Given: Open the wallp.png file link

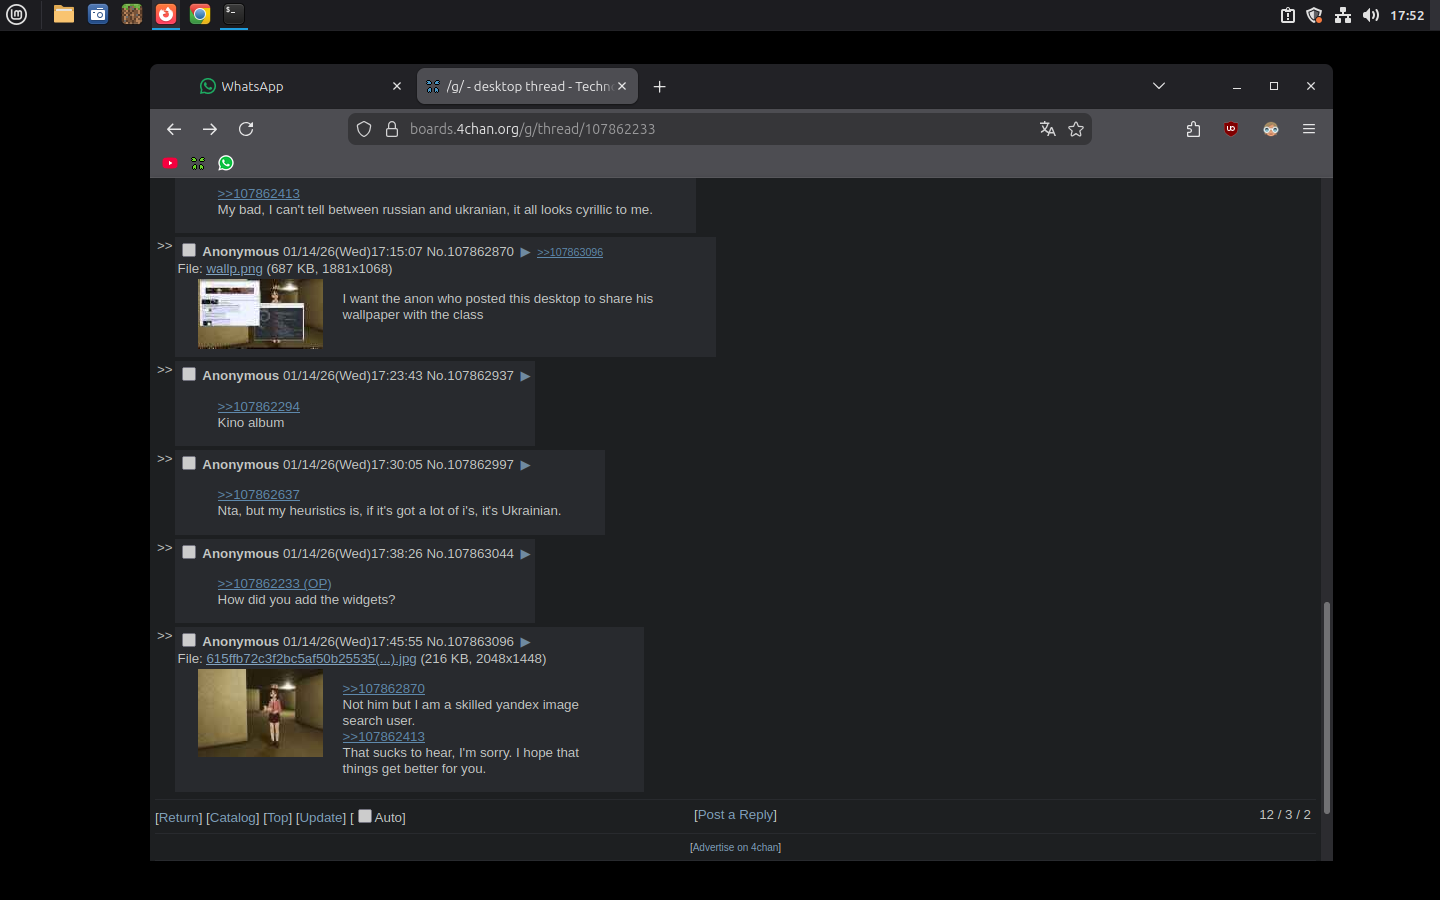Looking at the screenshot, I should coord(234,269).
